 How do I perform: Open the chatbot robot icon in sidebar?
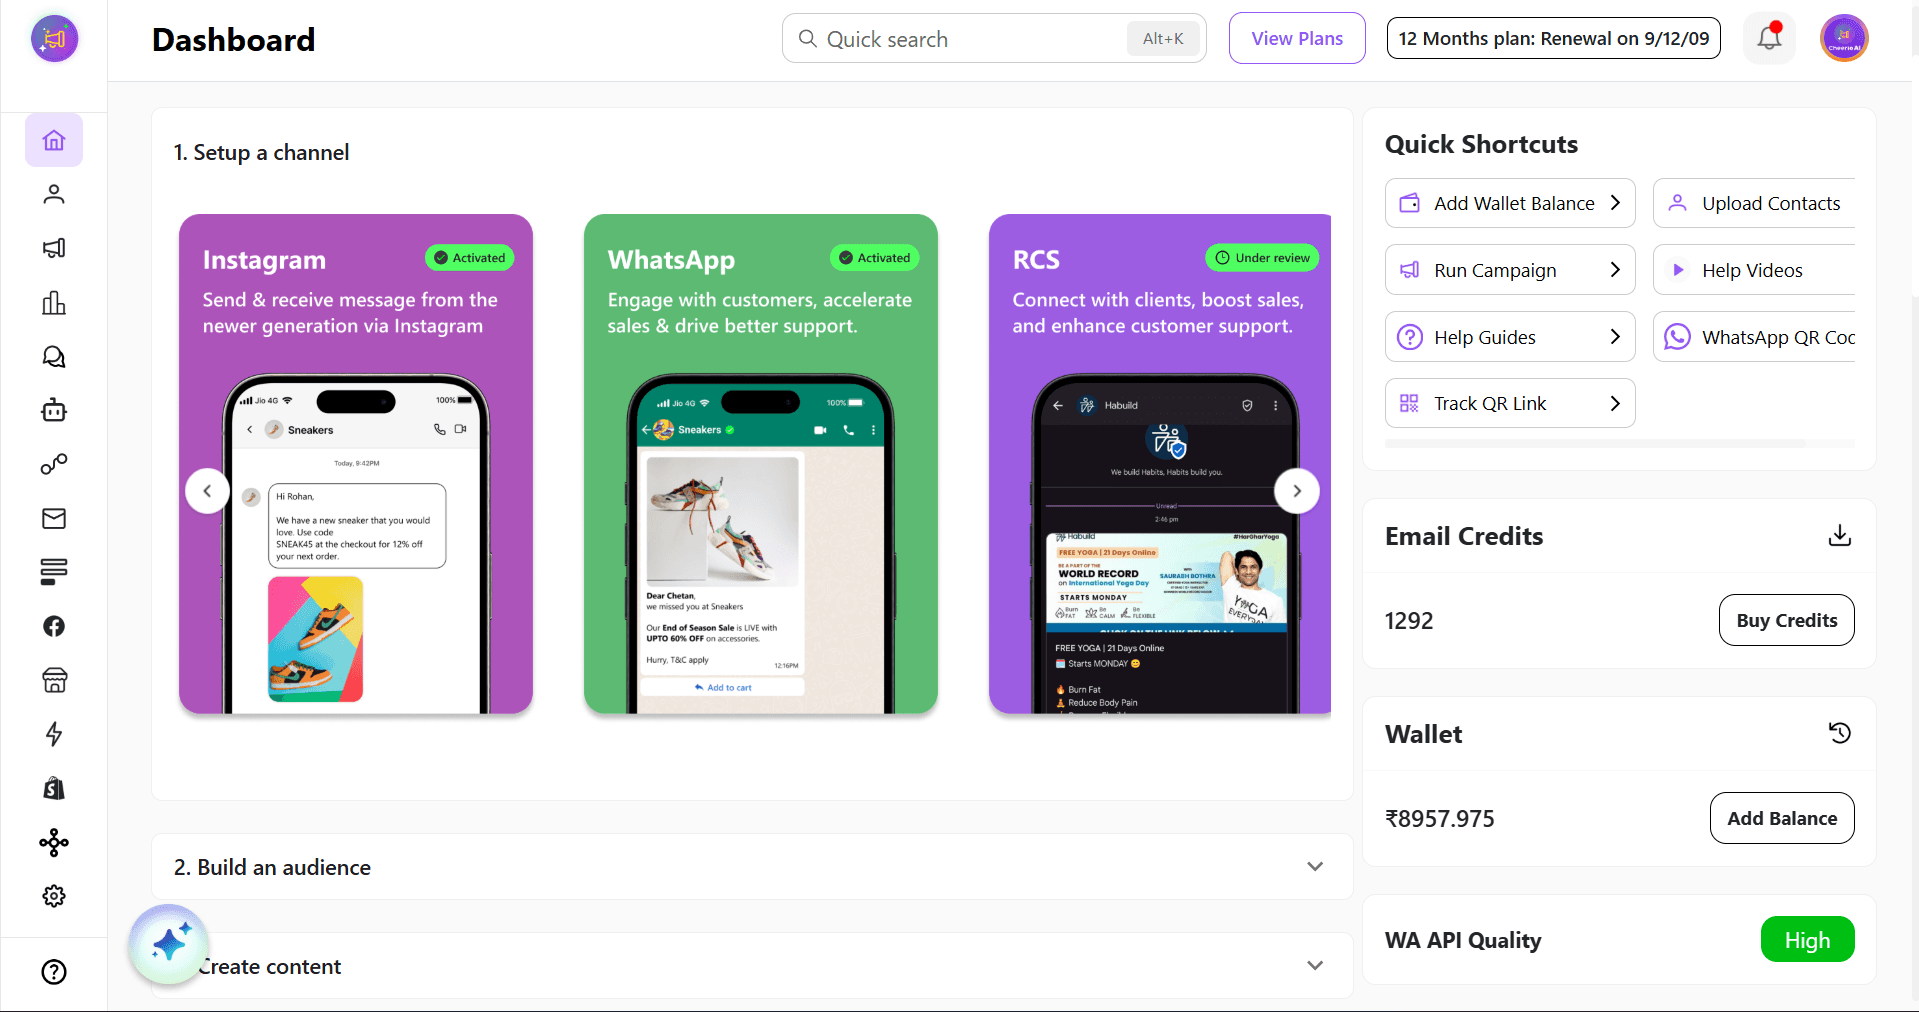[x=54, y=410]
